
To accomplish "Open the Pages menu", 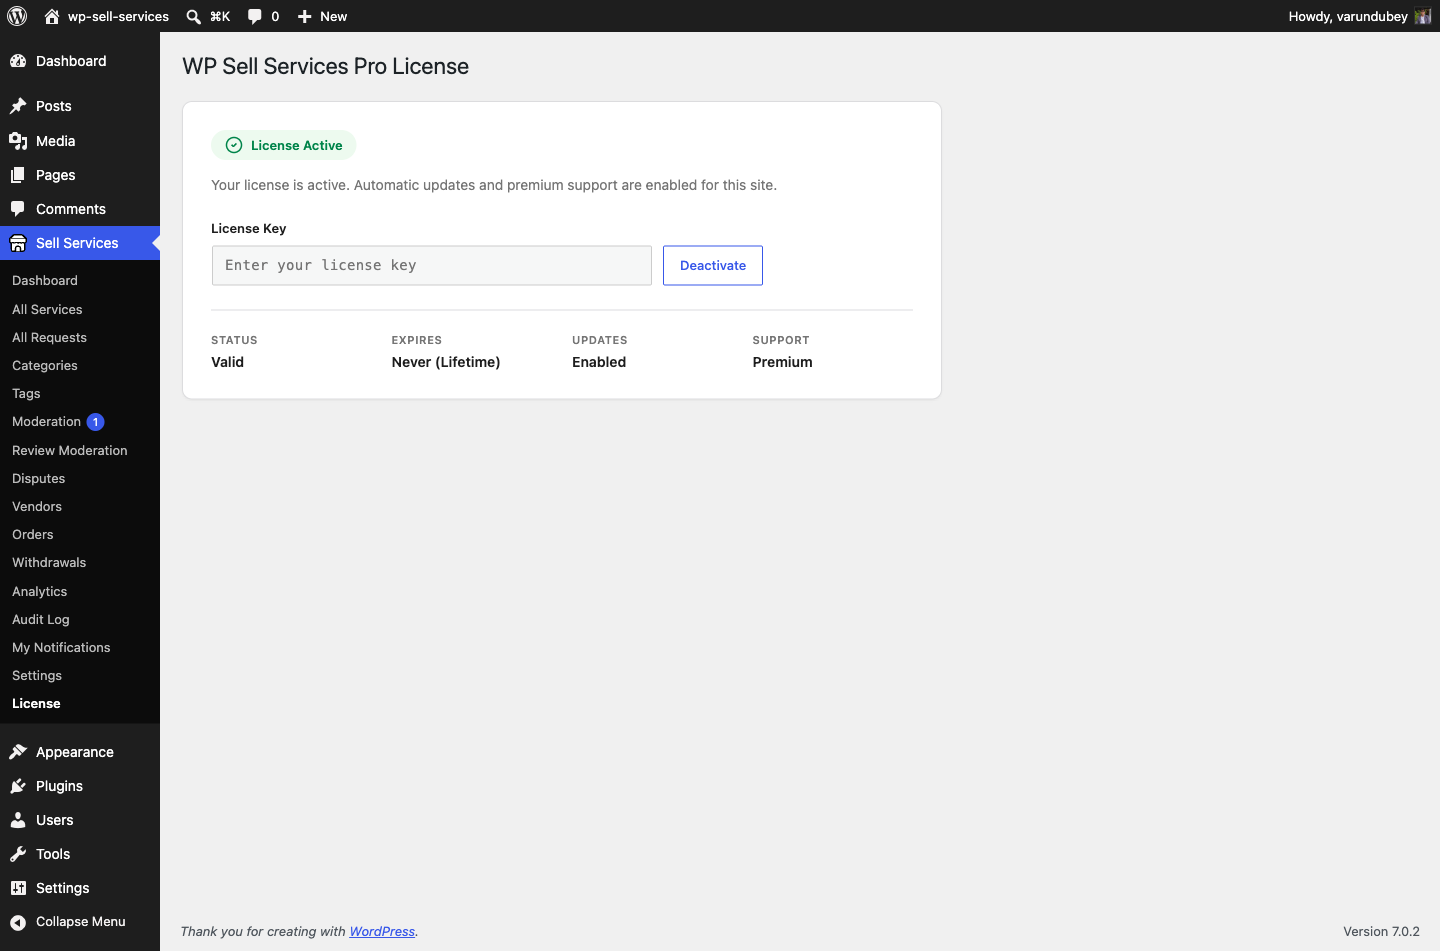I will click(80, 175).
